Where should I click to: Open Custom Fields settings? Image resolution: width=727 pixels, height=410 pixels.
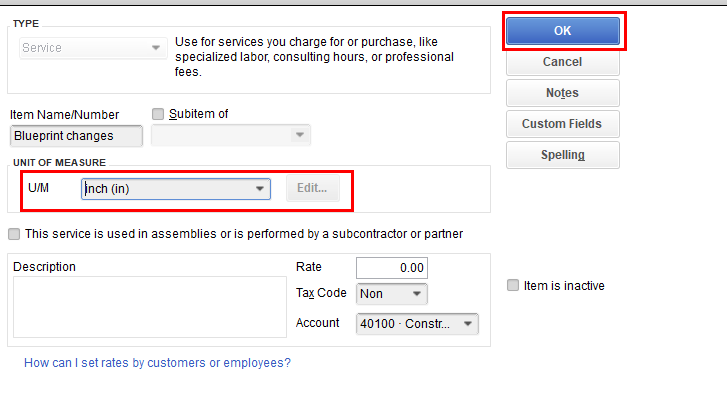click(x=562, y=124)
